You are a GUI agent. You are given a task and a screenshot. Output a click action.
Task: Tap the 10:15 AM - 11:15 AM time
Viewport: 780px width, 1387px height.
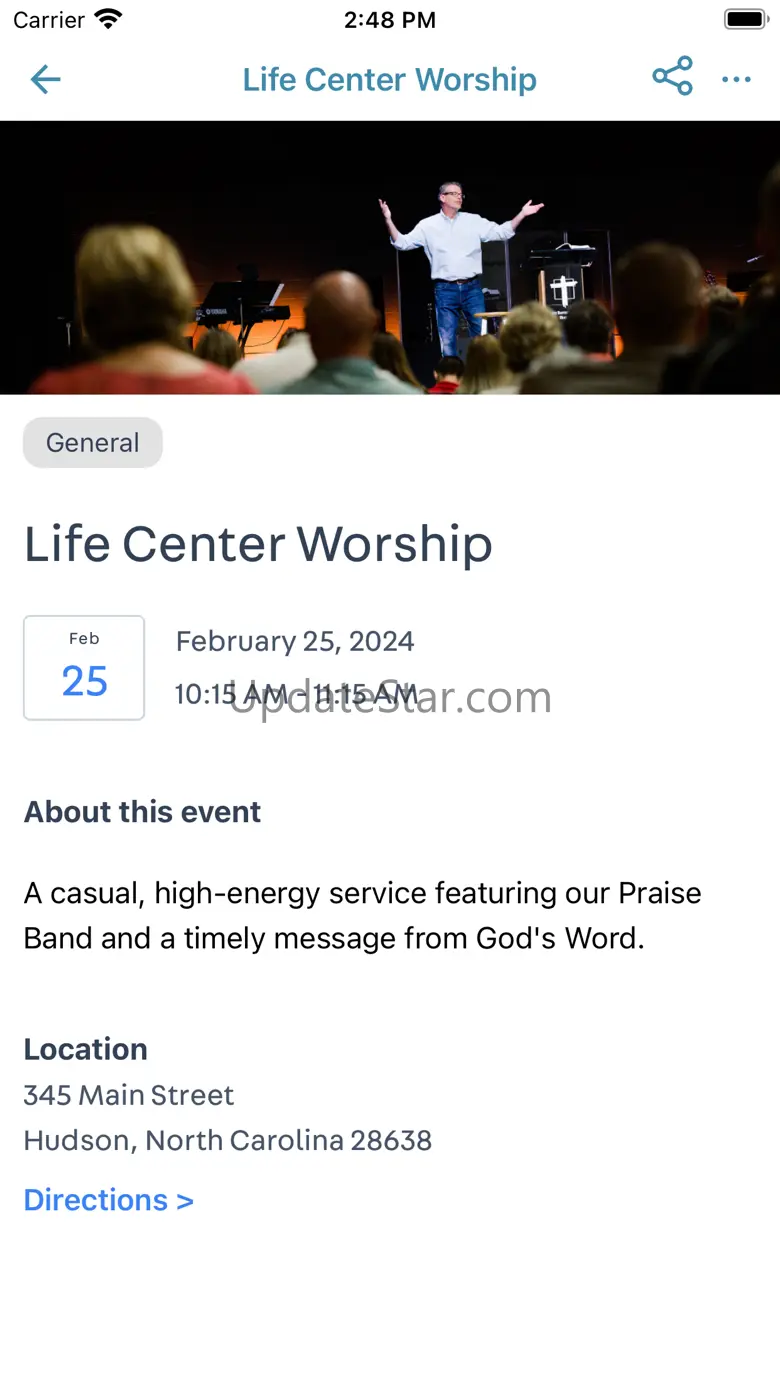pyautogui.click(x=296, y=694)
